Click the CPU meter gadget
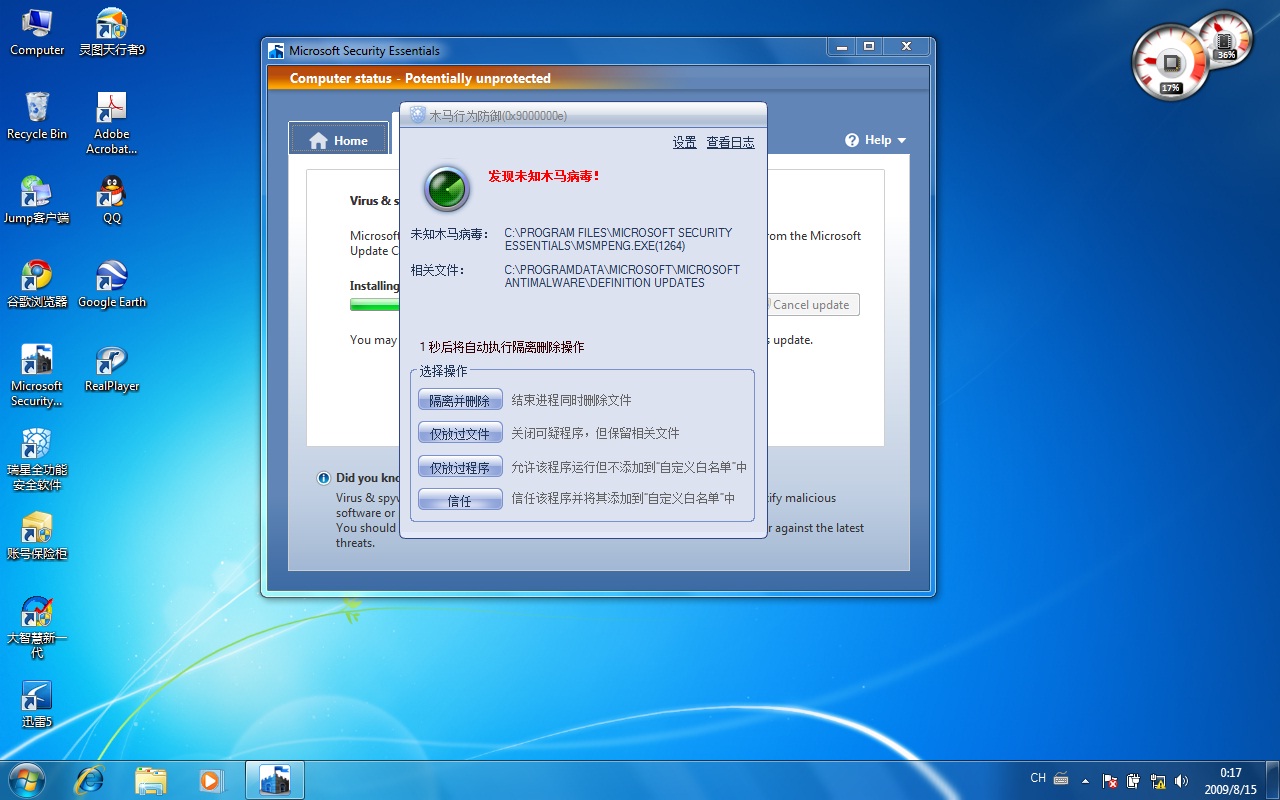This screenshot has height=800, width=1280. coord(1171,64)
